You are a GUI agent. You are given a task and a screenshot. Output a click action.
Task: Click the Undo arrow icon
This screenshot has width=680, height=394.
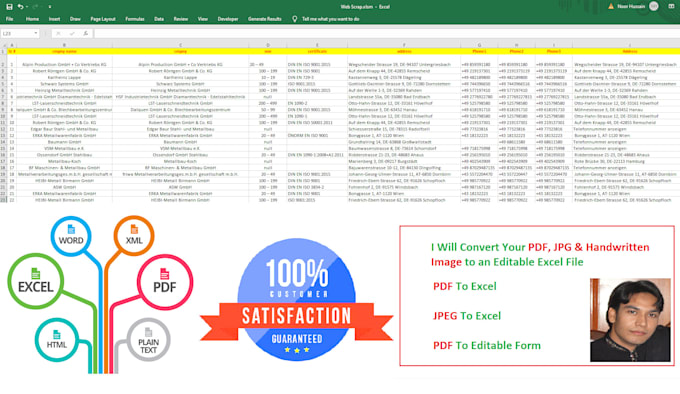coord(20,7)
